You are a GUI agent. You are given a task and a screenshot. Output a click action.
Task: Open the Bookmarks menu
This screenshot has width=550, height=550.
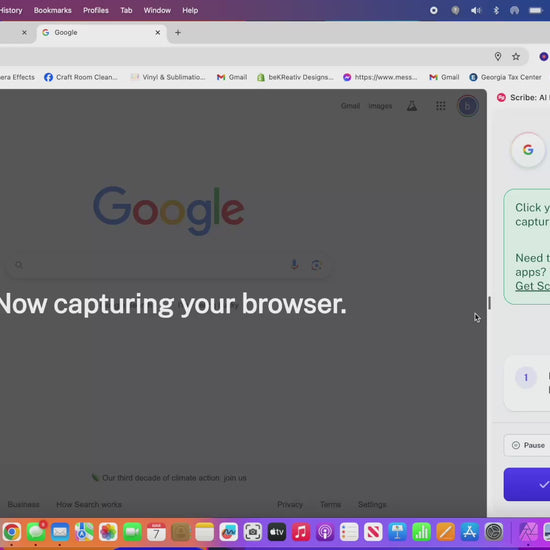pos(53,11)
